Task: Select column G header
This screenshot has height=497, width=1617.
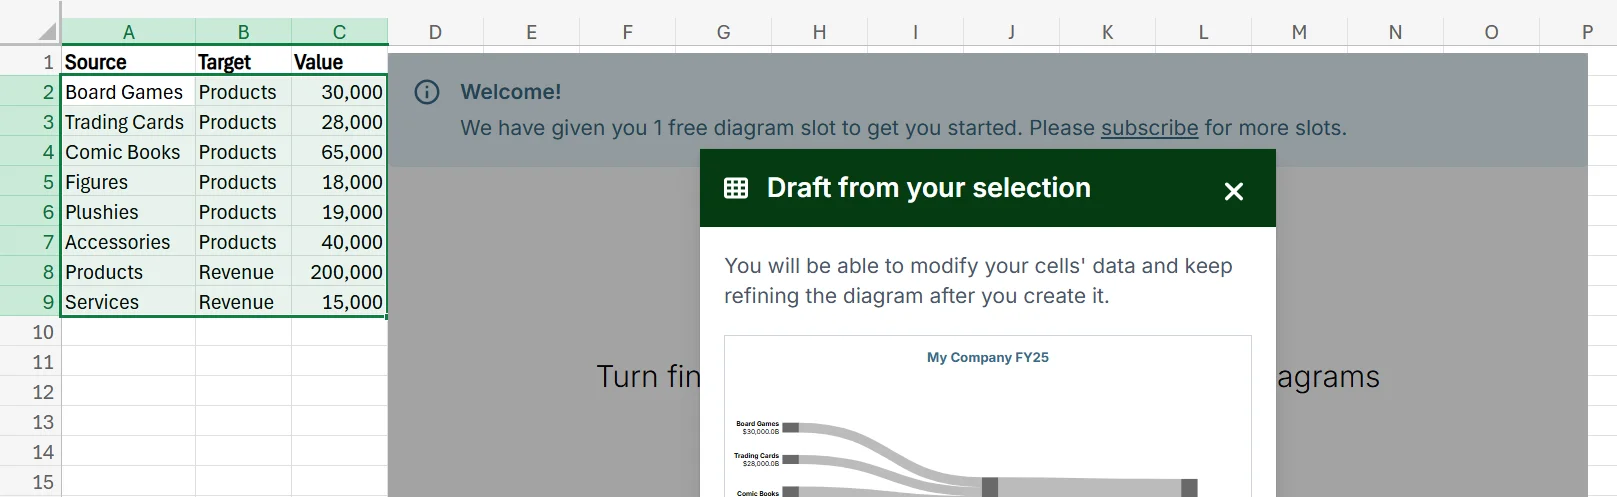Action: (723, 32)
